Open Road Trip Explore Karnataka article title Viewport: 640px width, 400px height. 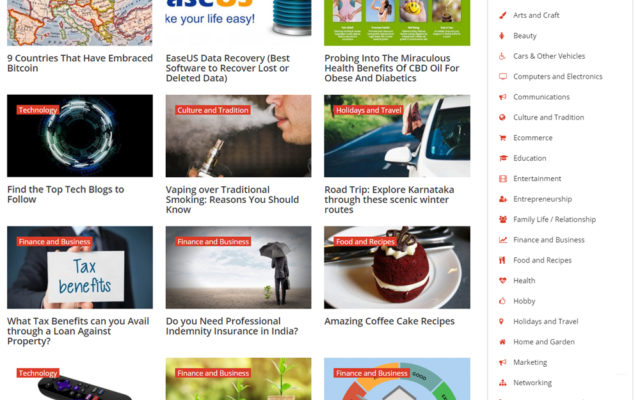coord(389,200)
